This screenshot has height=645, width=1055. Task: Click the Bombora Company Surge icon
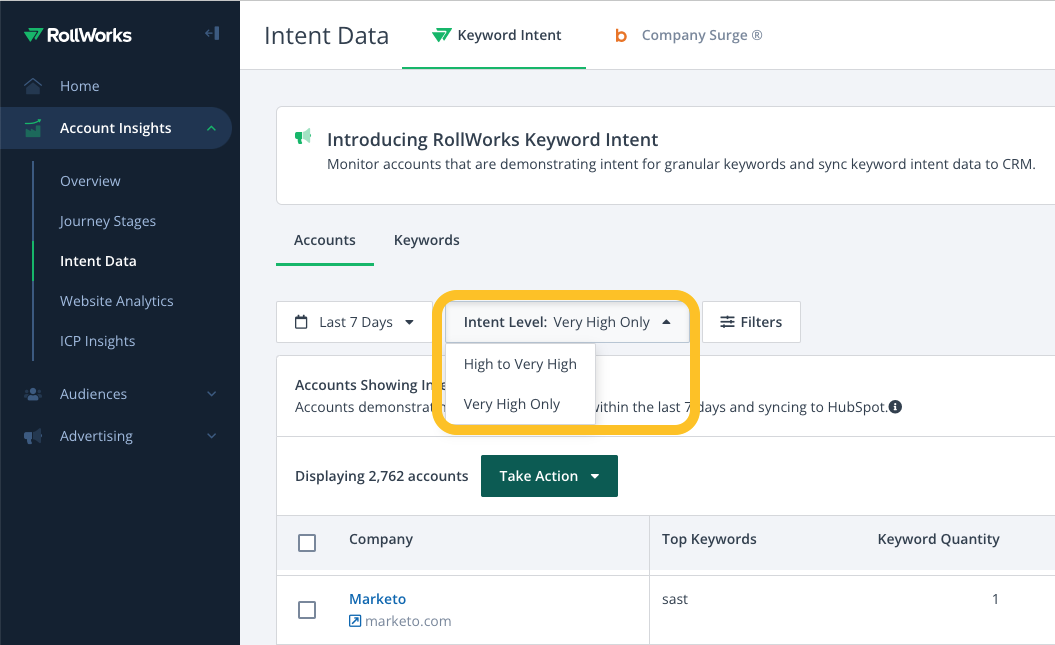(x=621, y=36)
